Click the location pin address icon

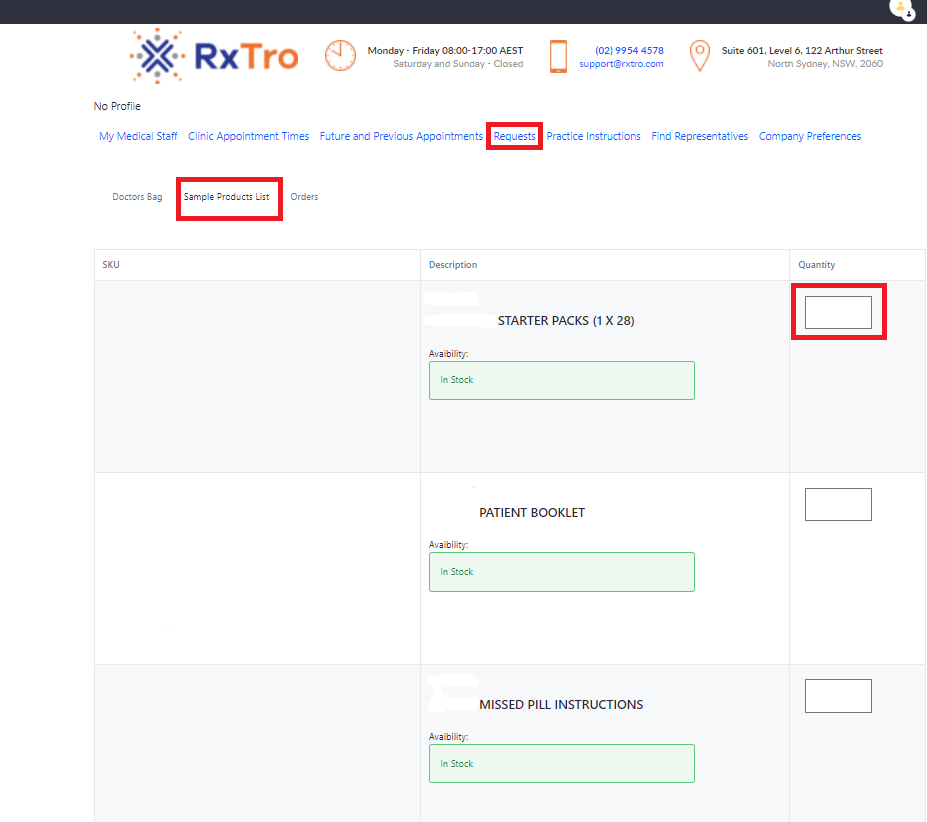coord(700,56)
